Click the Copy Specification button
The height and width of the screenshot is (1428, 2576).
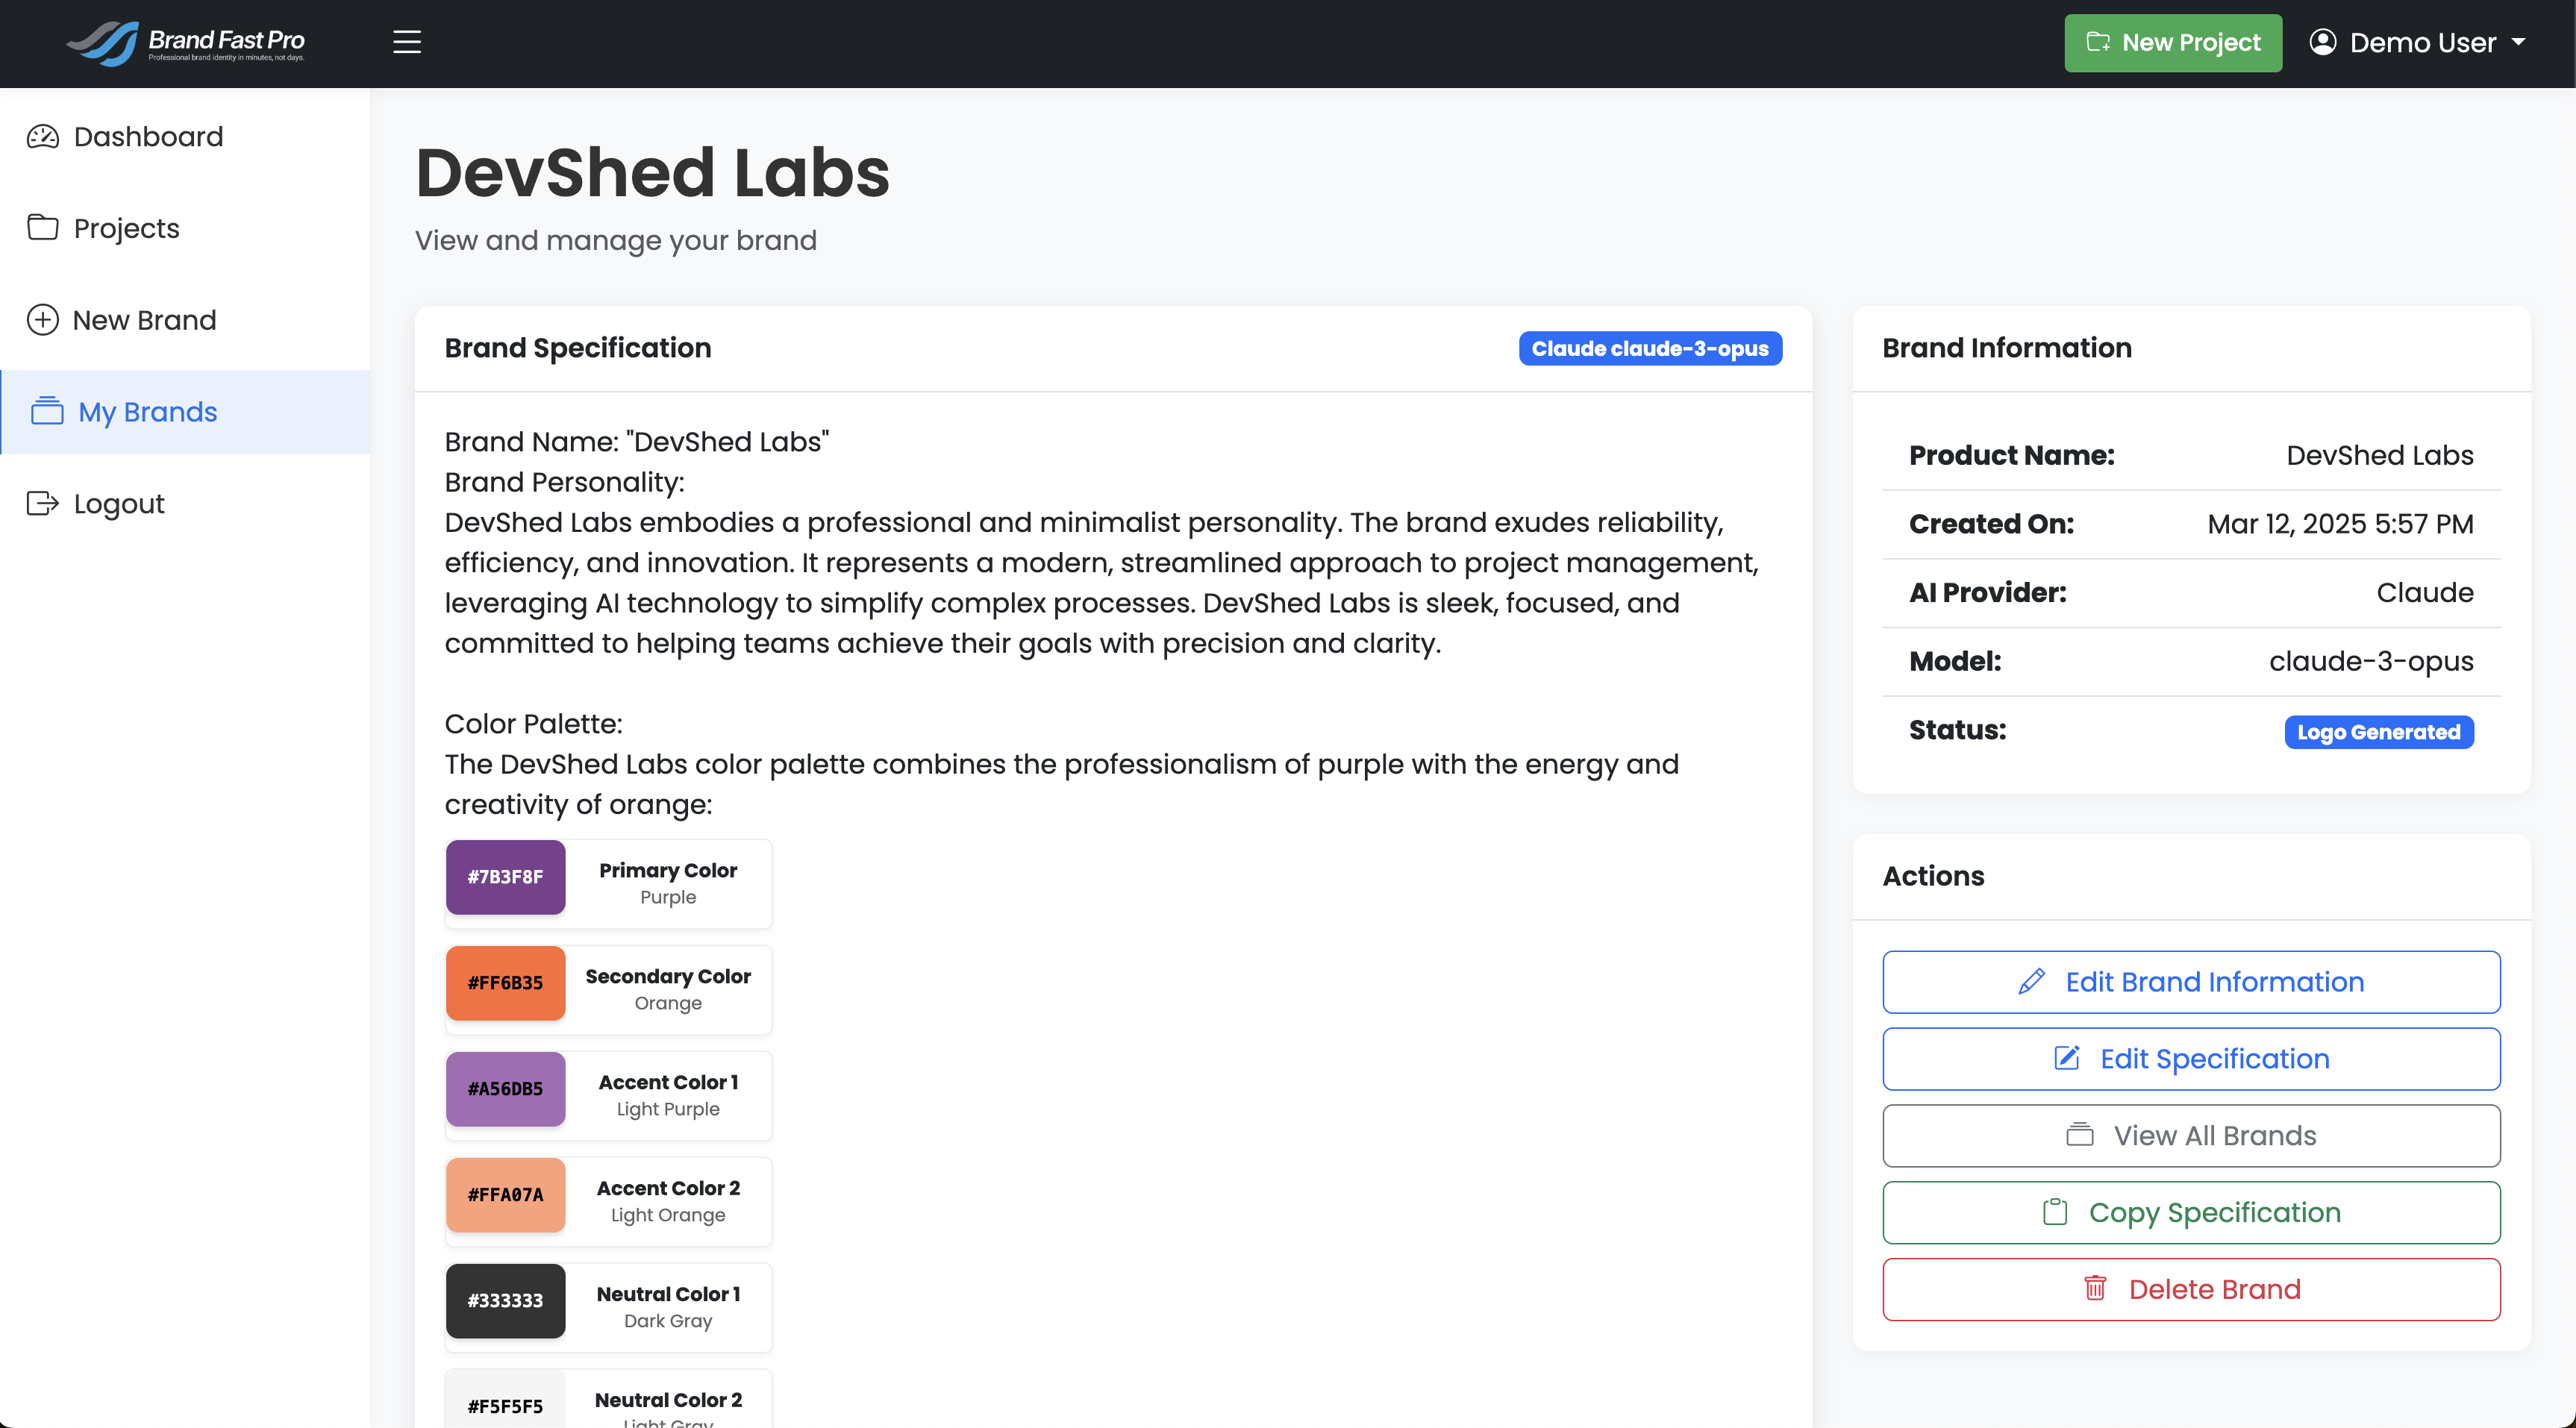pos(2191,1212)
